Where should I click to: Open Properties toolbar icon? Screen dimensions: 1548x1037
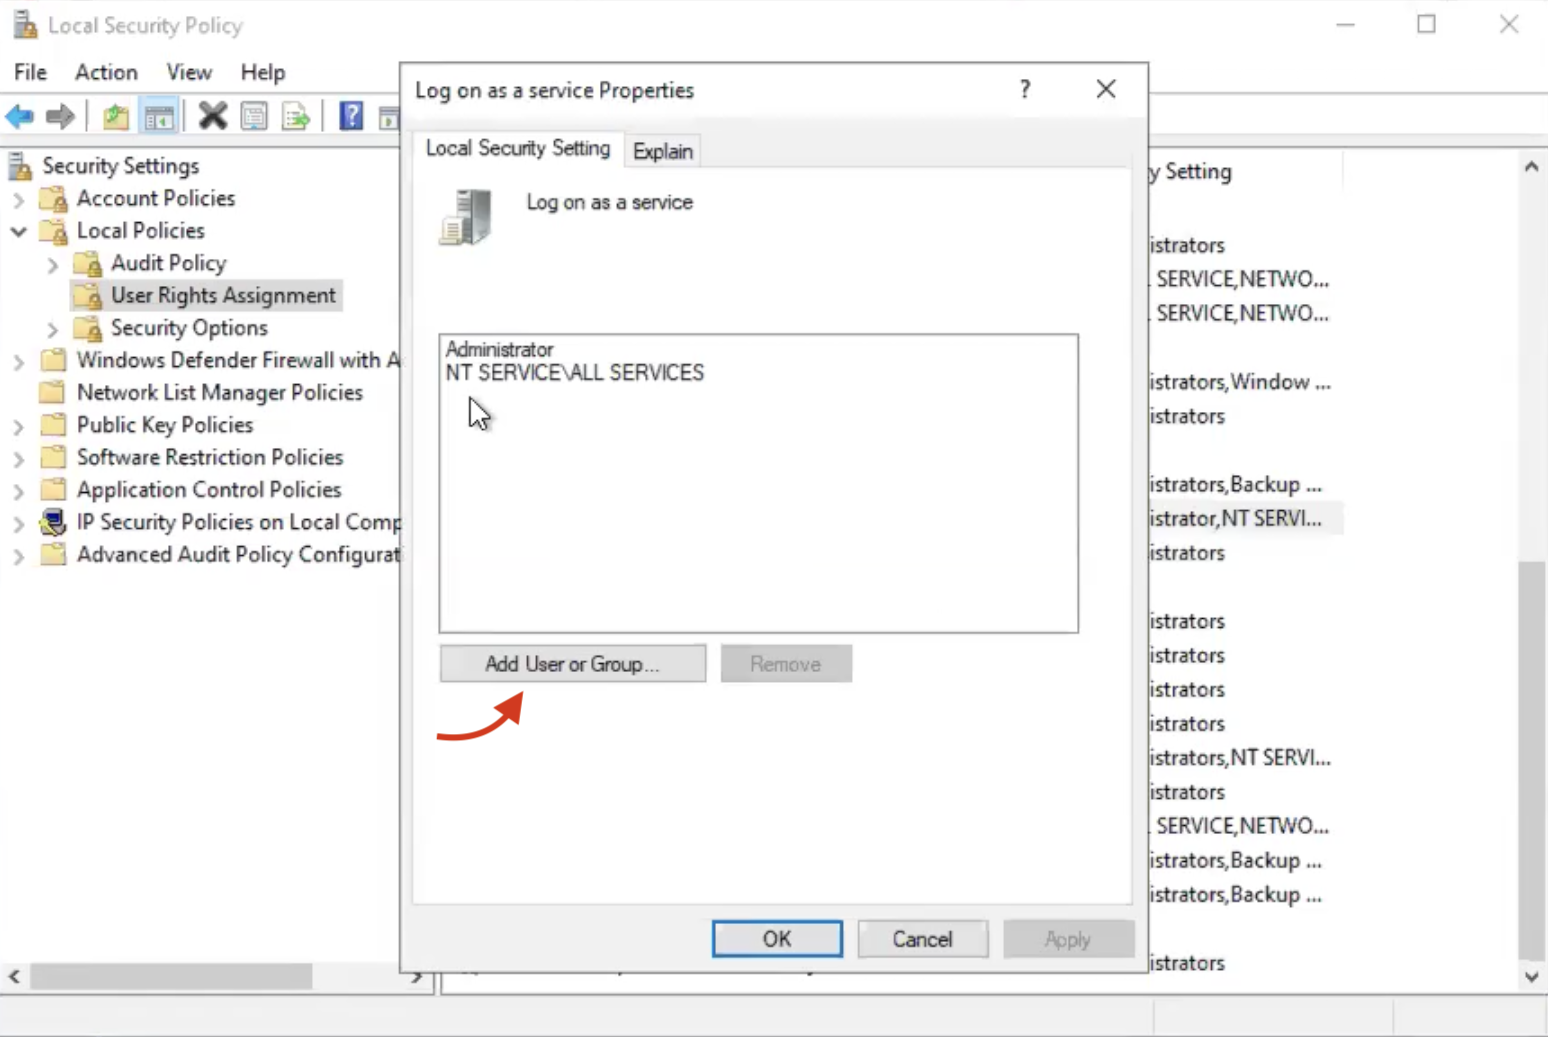pos(254,116)
